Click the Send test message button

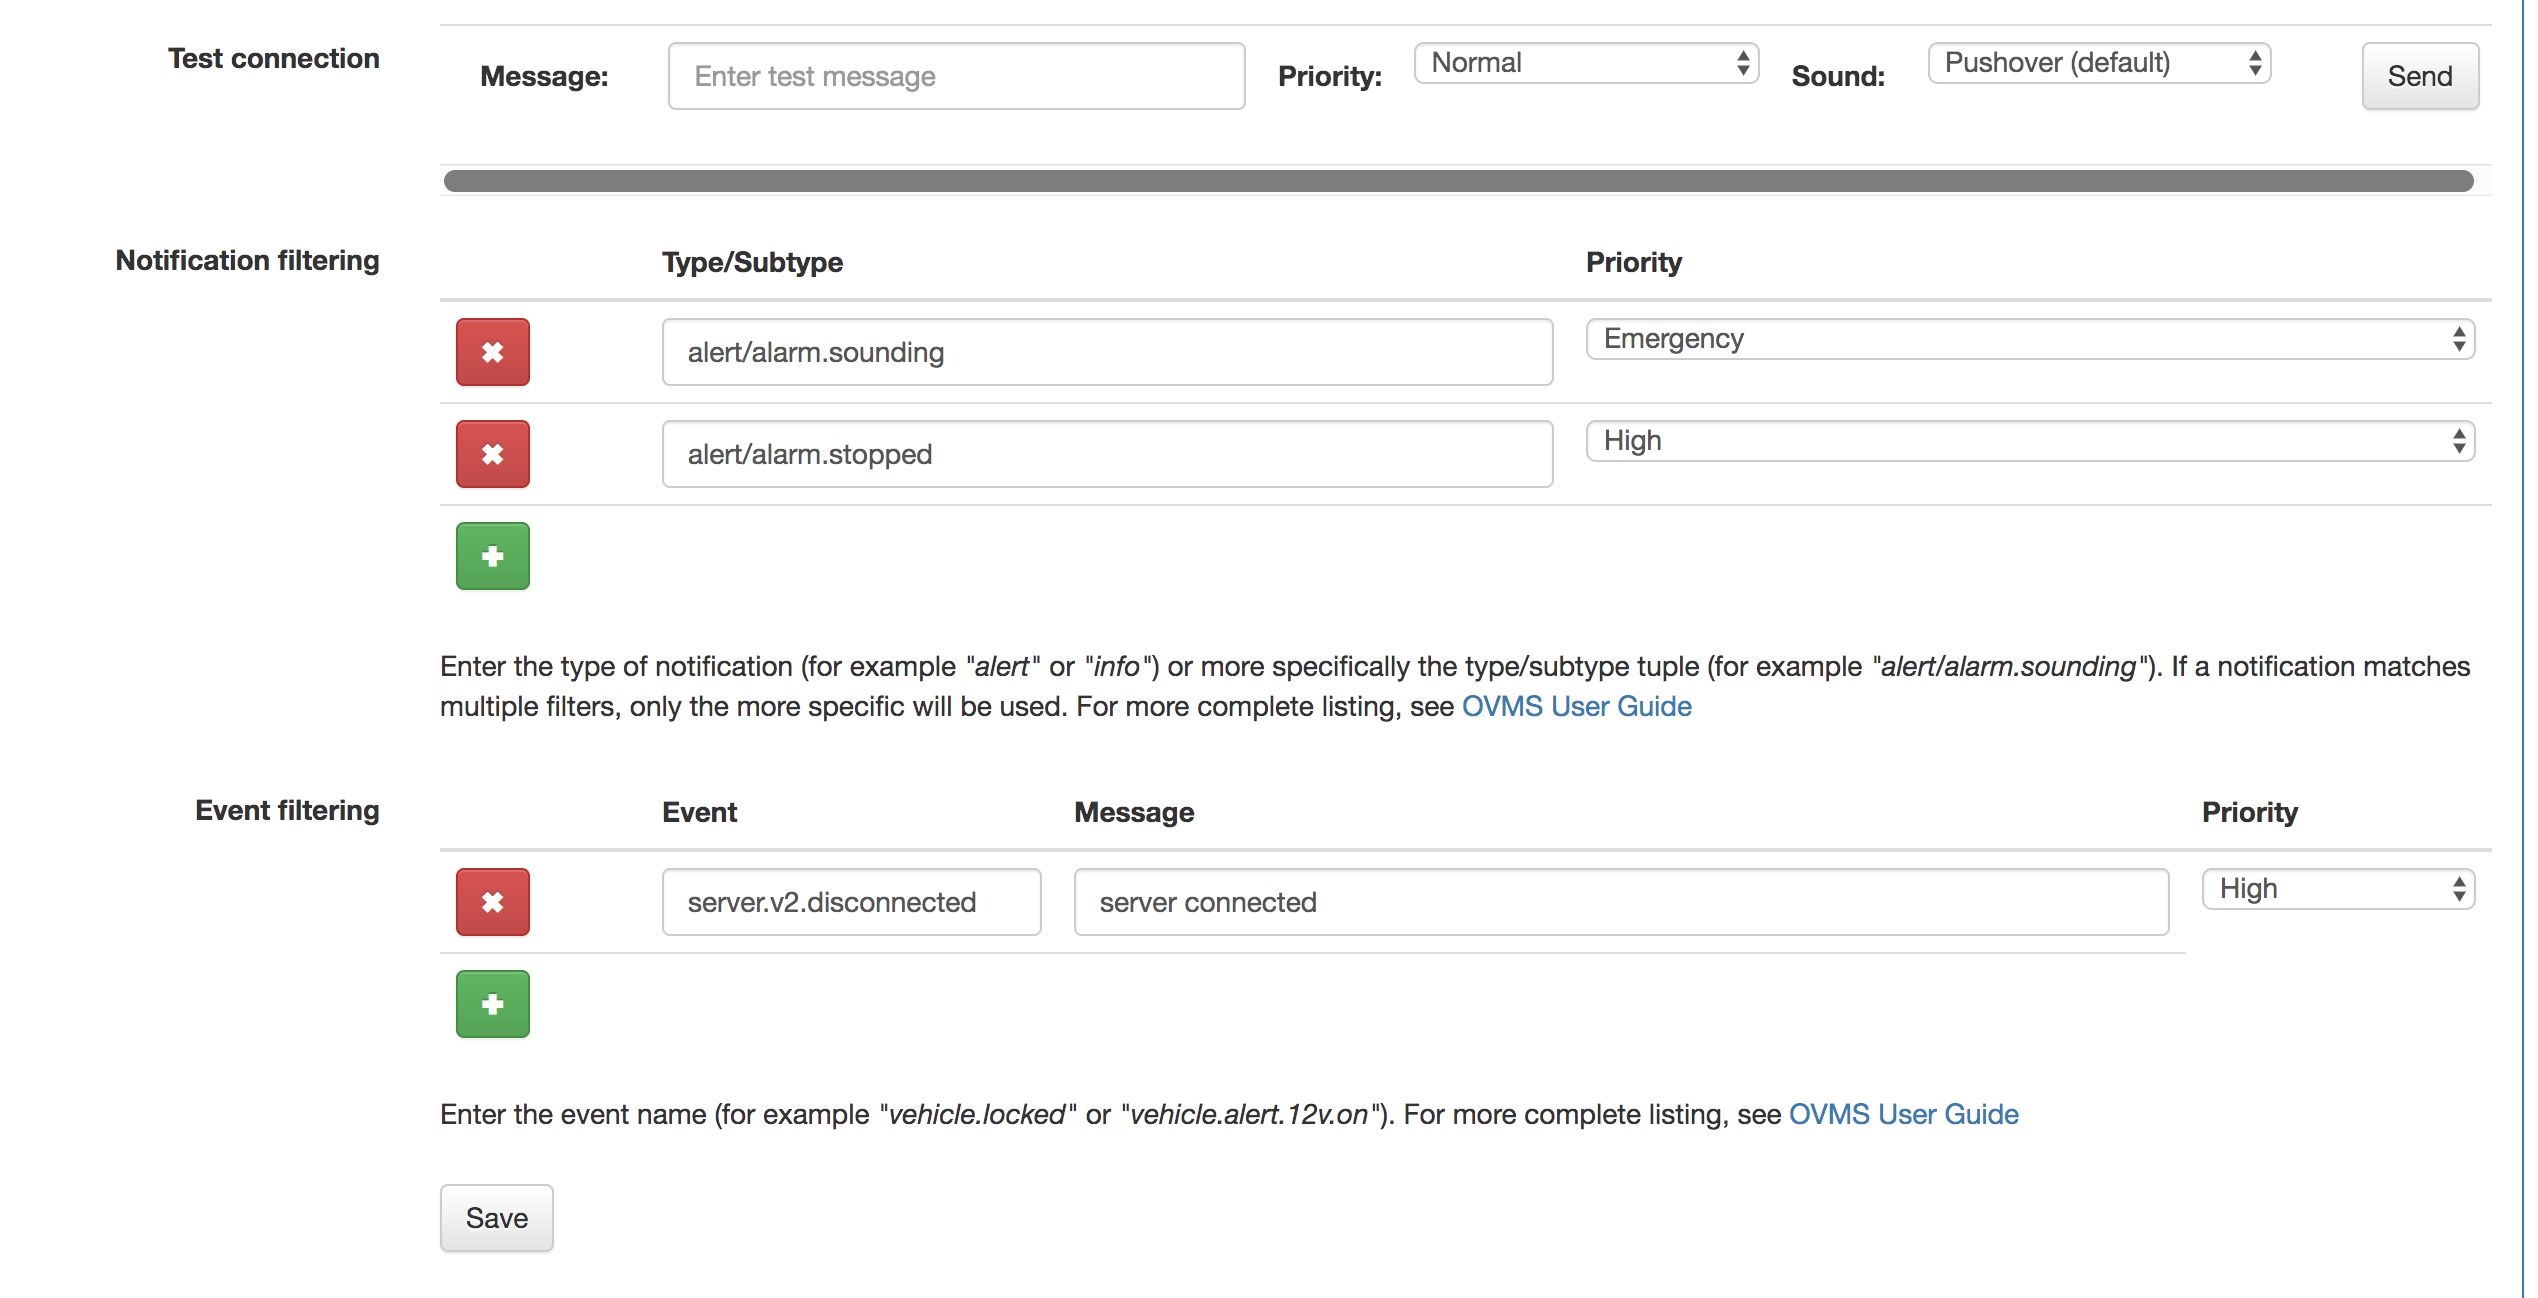pos(2419,76)
